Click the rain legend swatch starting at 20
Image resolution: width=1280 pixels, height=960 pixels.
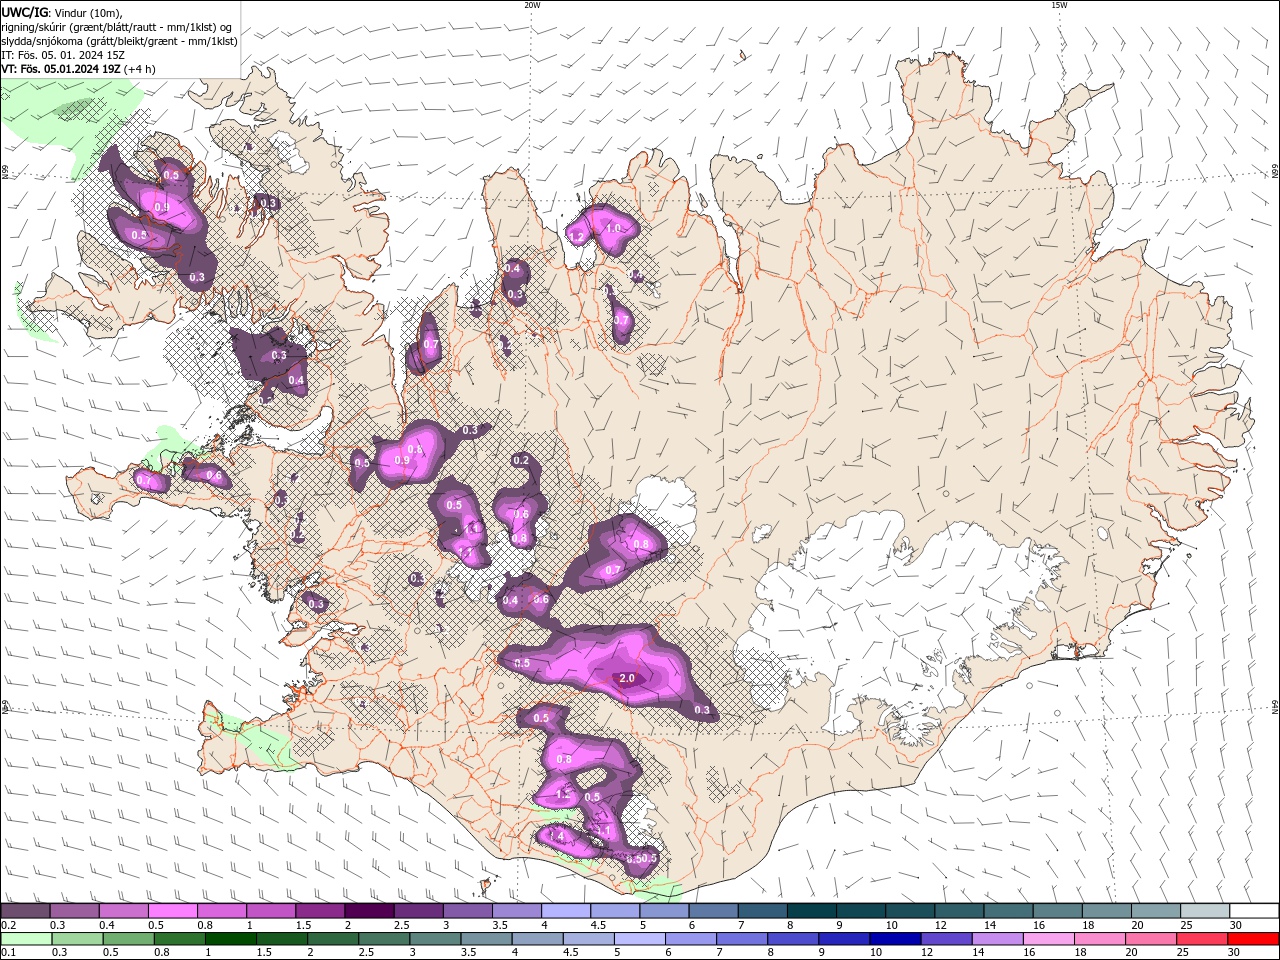pos(1151,939)
